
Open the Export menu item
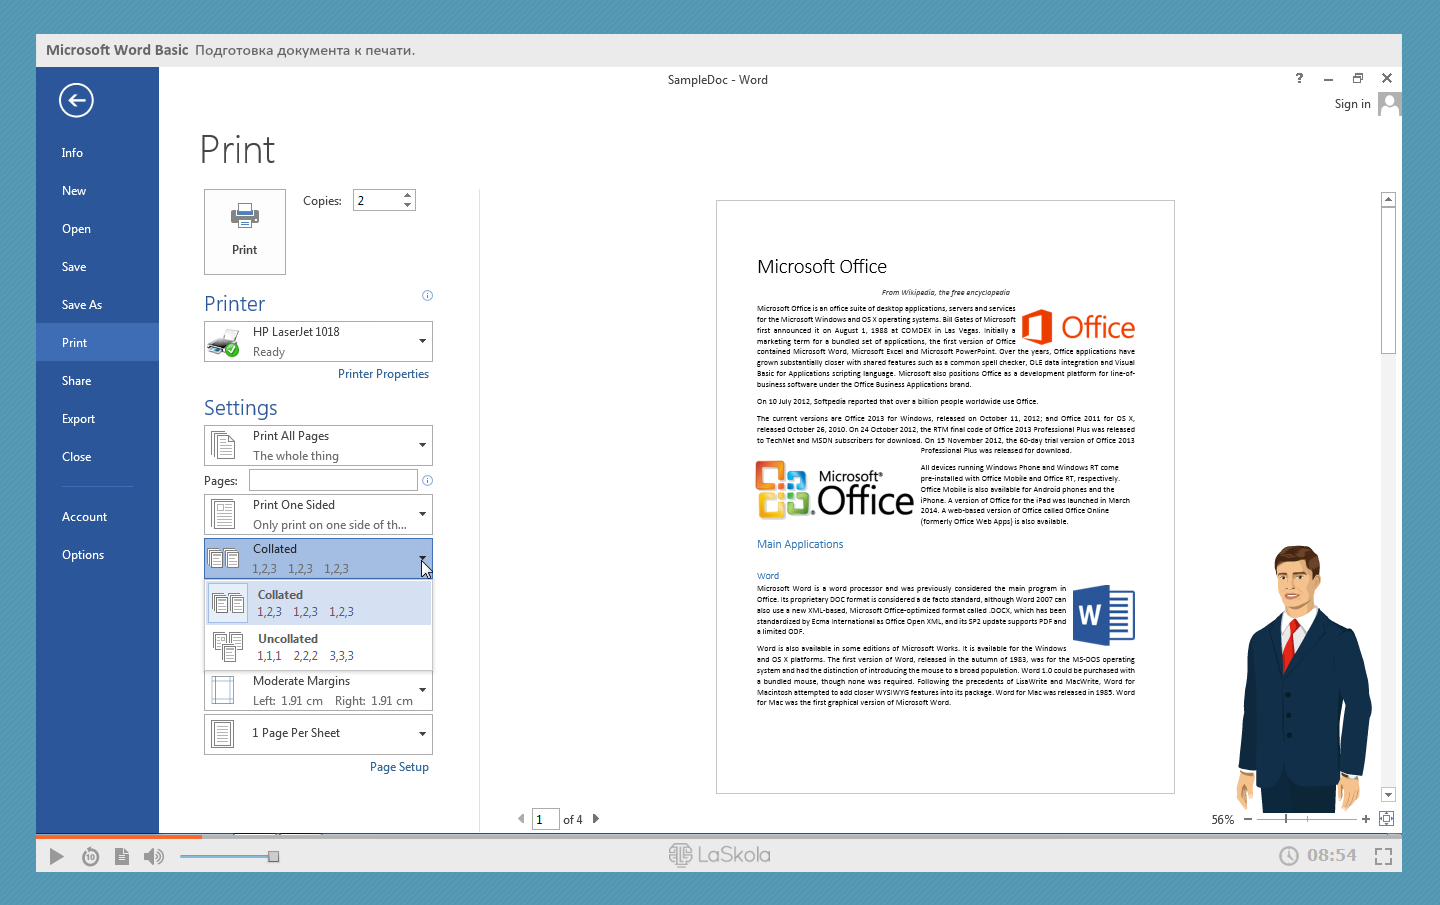click(x=78, y=419)
